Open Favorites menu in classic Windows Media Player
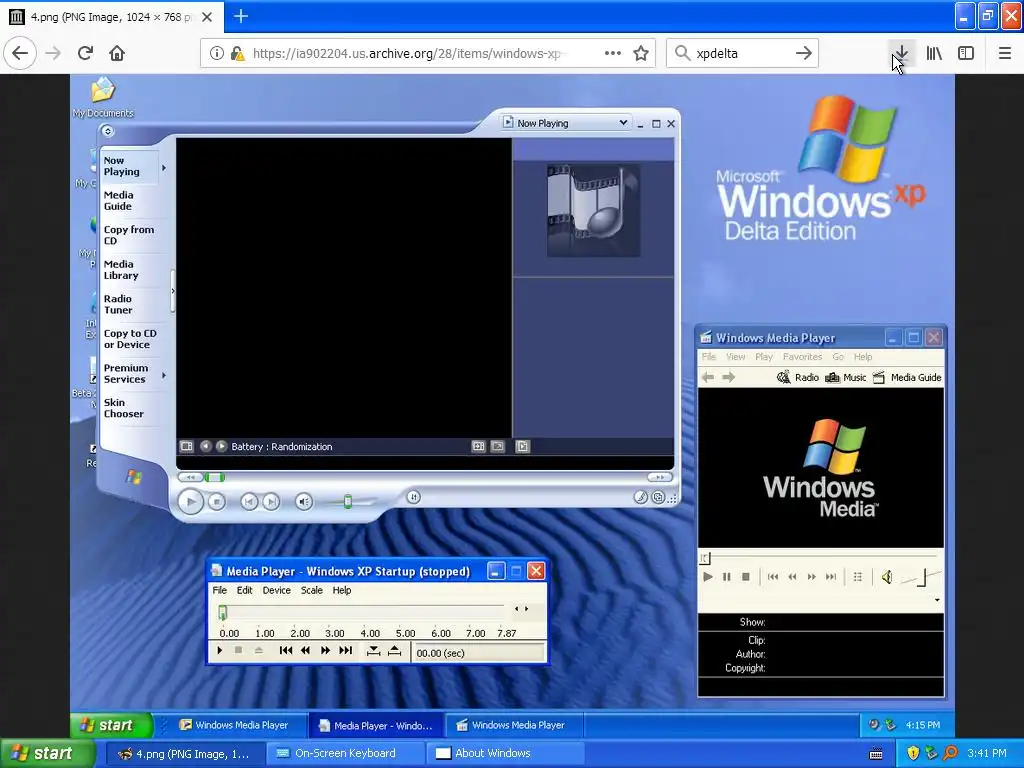 tap(802, 357)
